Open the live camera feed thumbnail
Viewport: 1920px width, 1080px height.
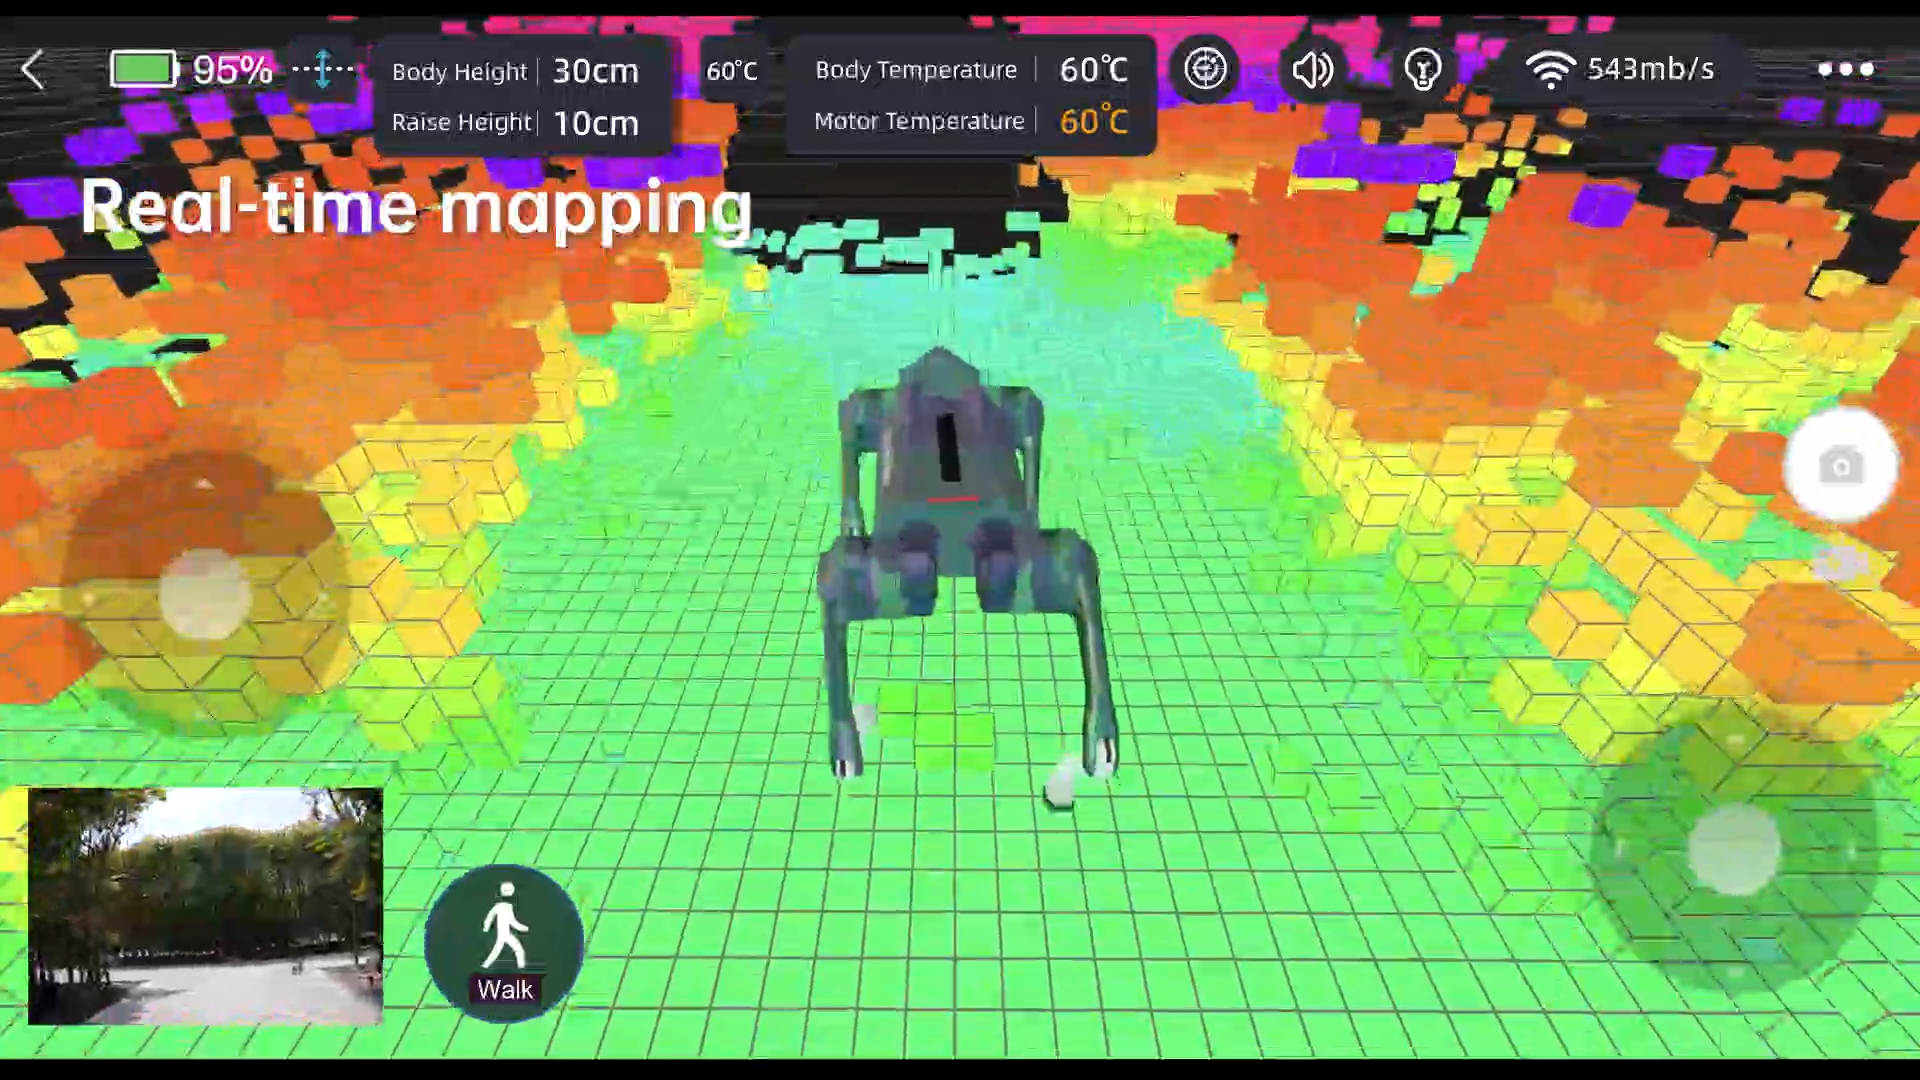click(x=205, y=905)
